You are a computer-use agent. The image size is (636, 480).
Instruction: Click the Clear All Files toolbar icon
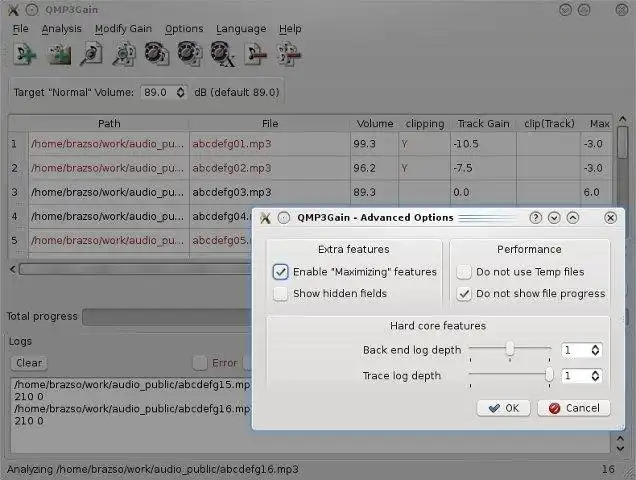pyautogui.click(x=289, y=54)
